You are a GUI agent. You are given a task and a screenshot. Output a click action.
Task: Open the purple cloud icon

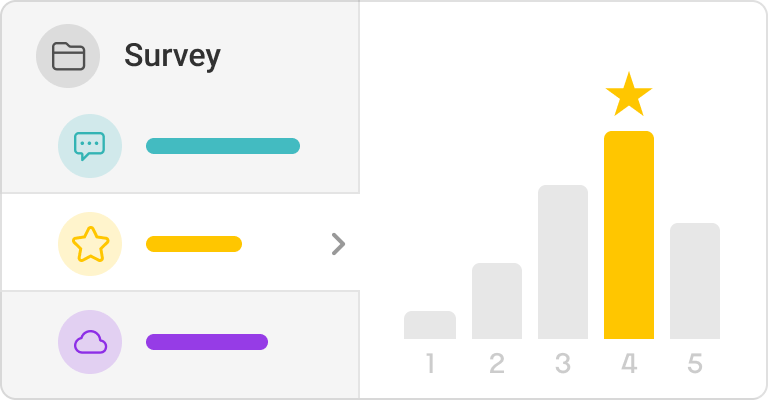(x=90, y=342)
